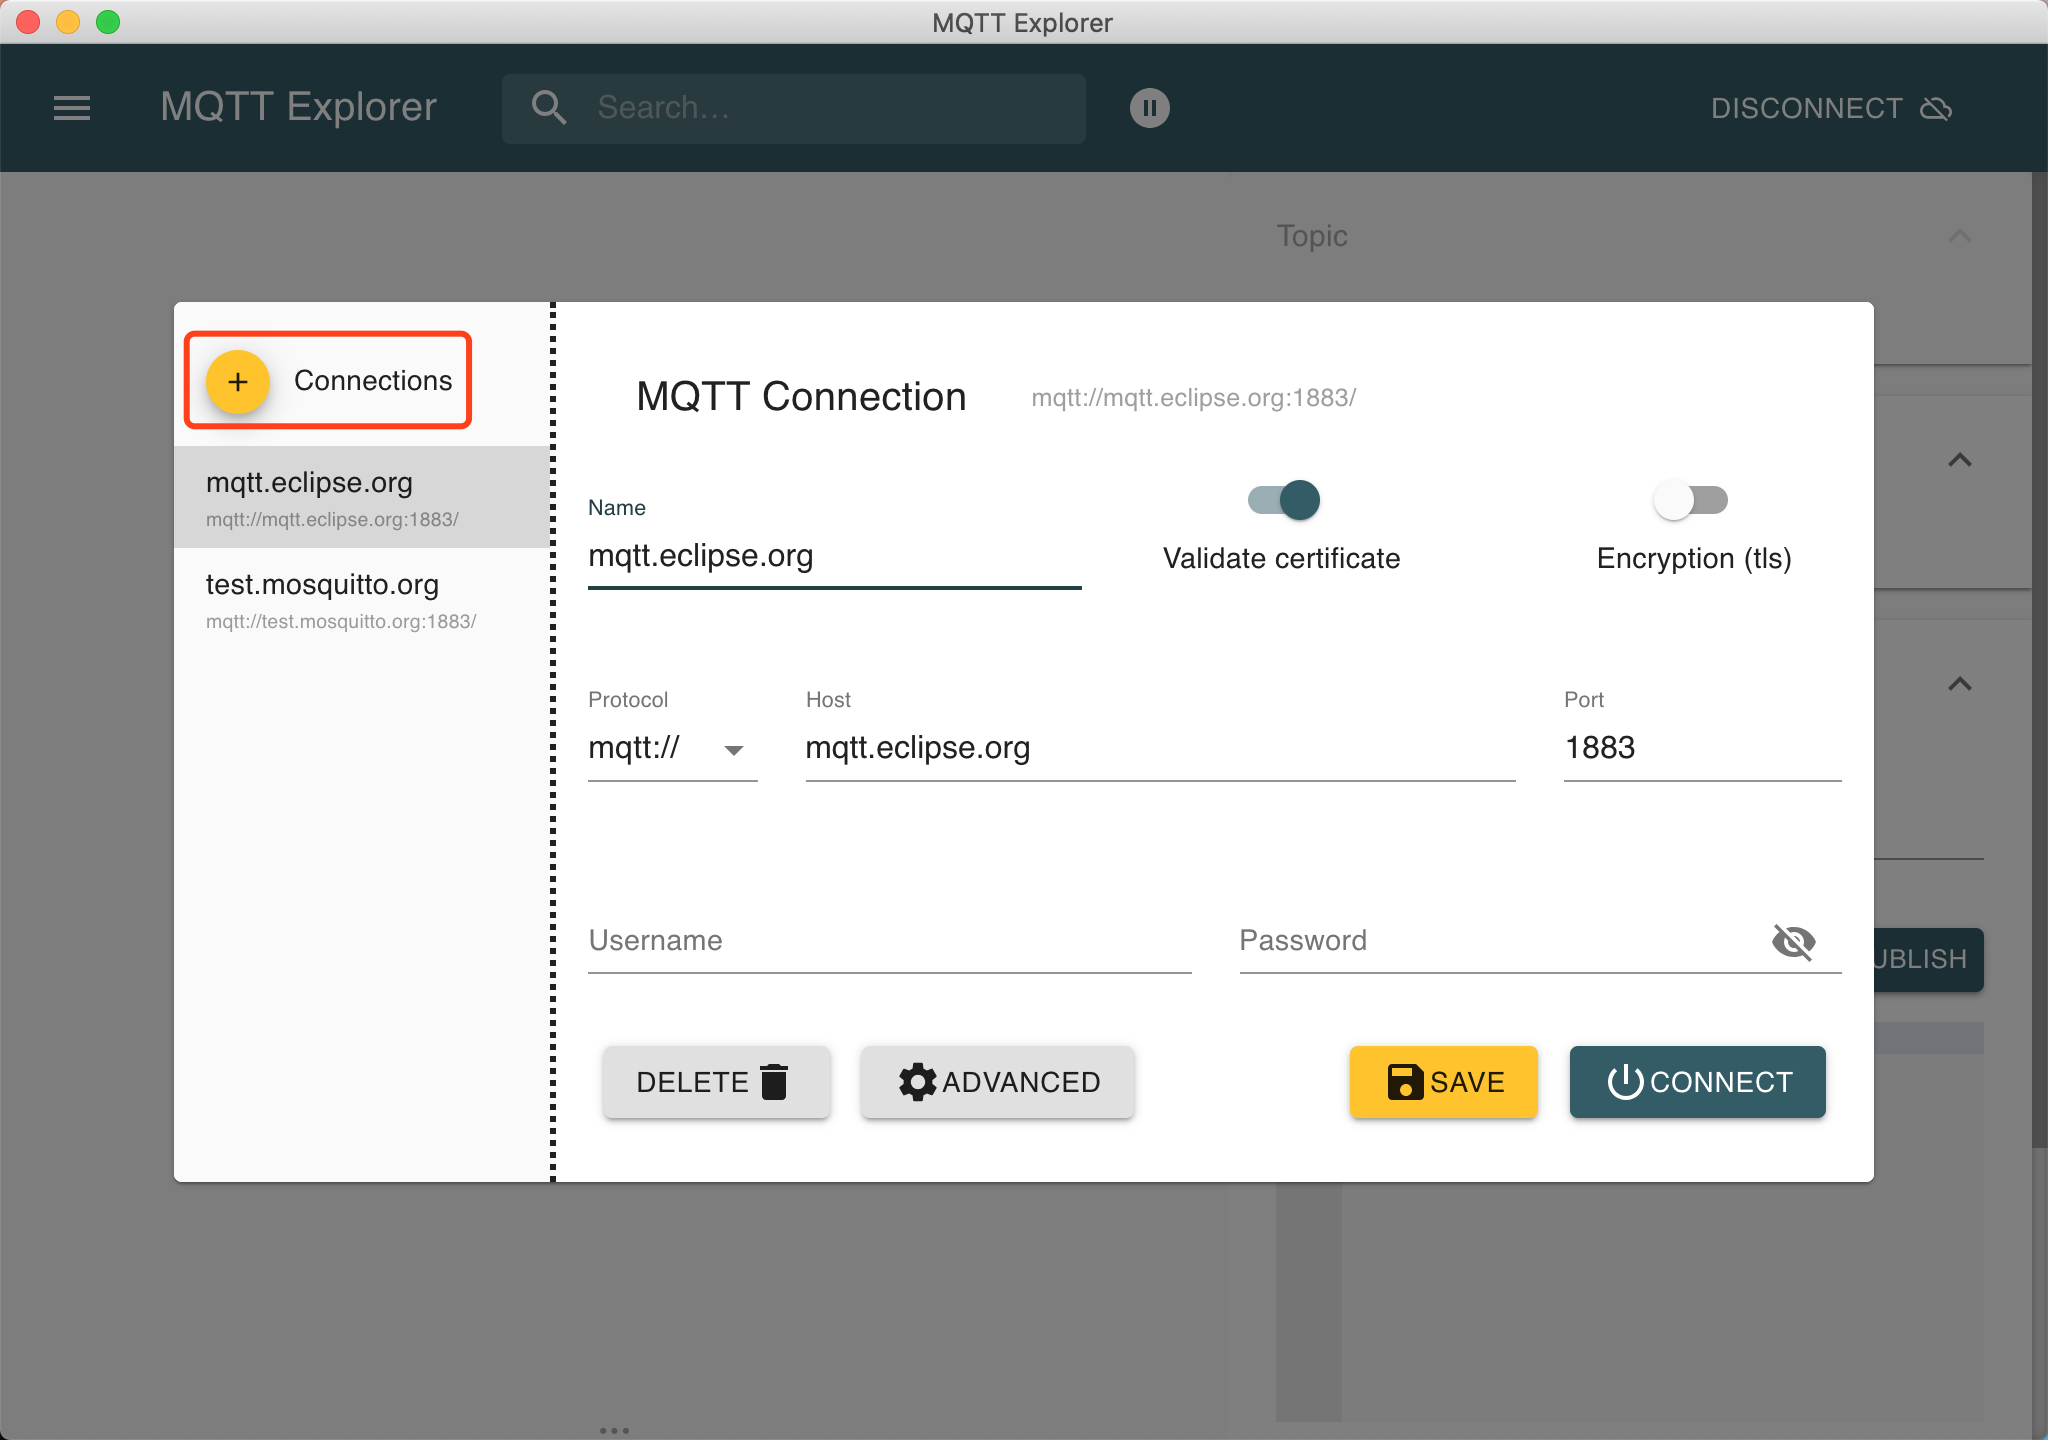
Task: Click the SAVE floppy disk icon
Action: coord(1404,1082)
